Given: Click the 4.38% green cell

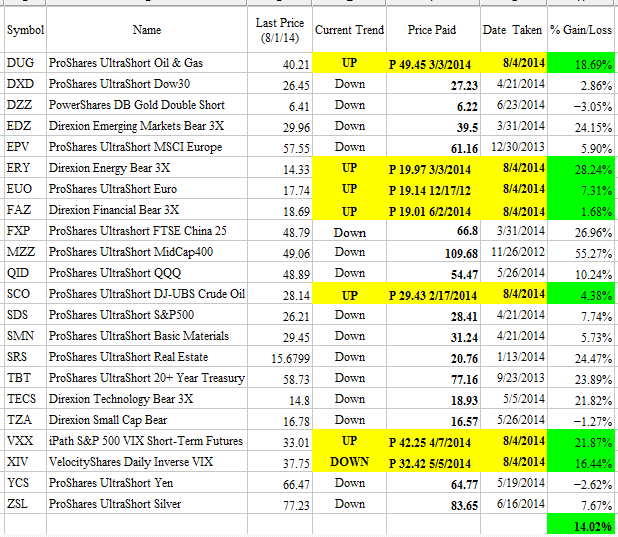Looking at the screenshot, I should (x=581, y=294).
